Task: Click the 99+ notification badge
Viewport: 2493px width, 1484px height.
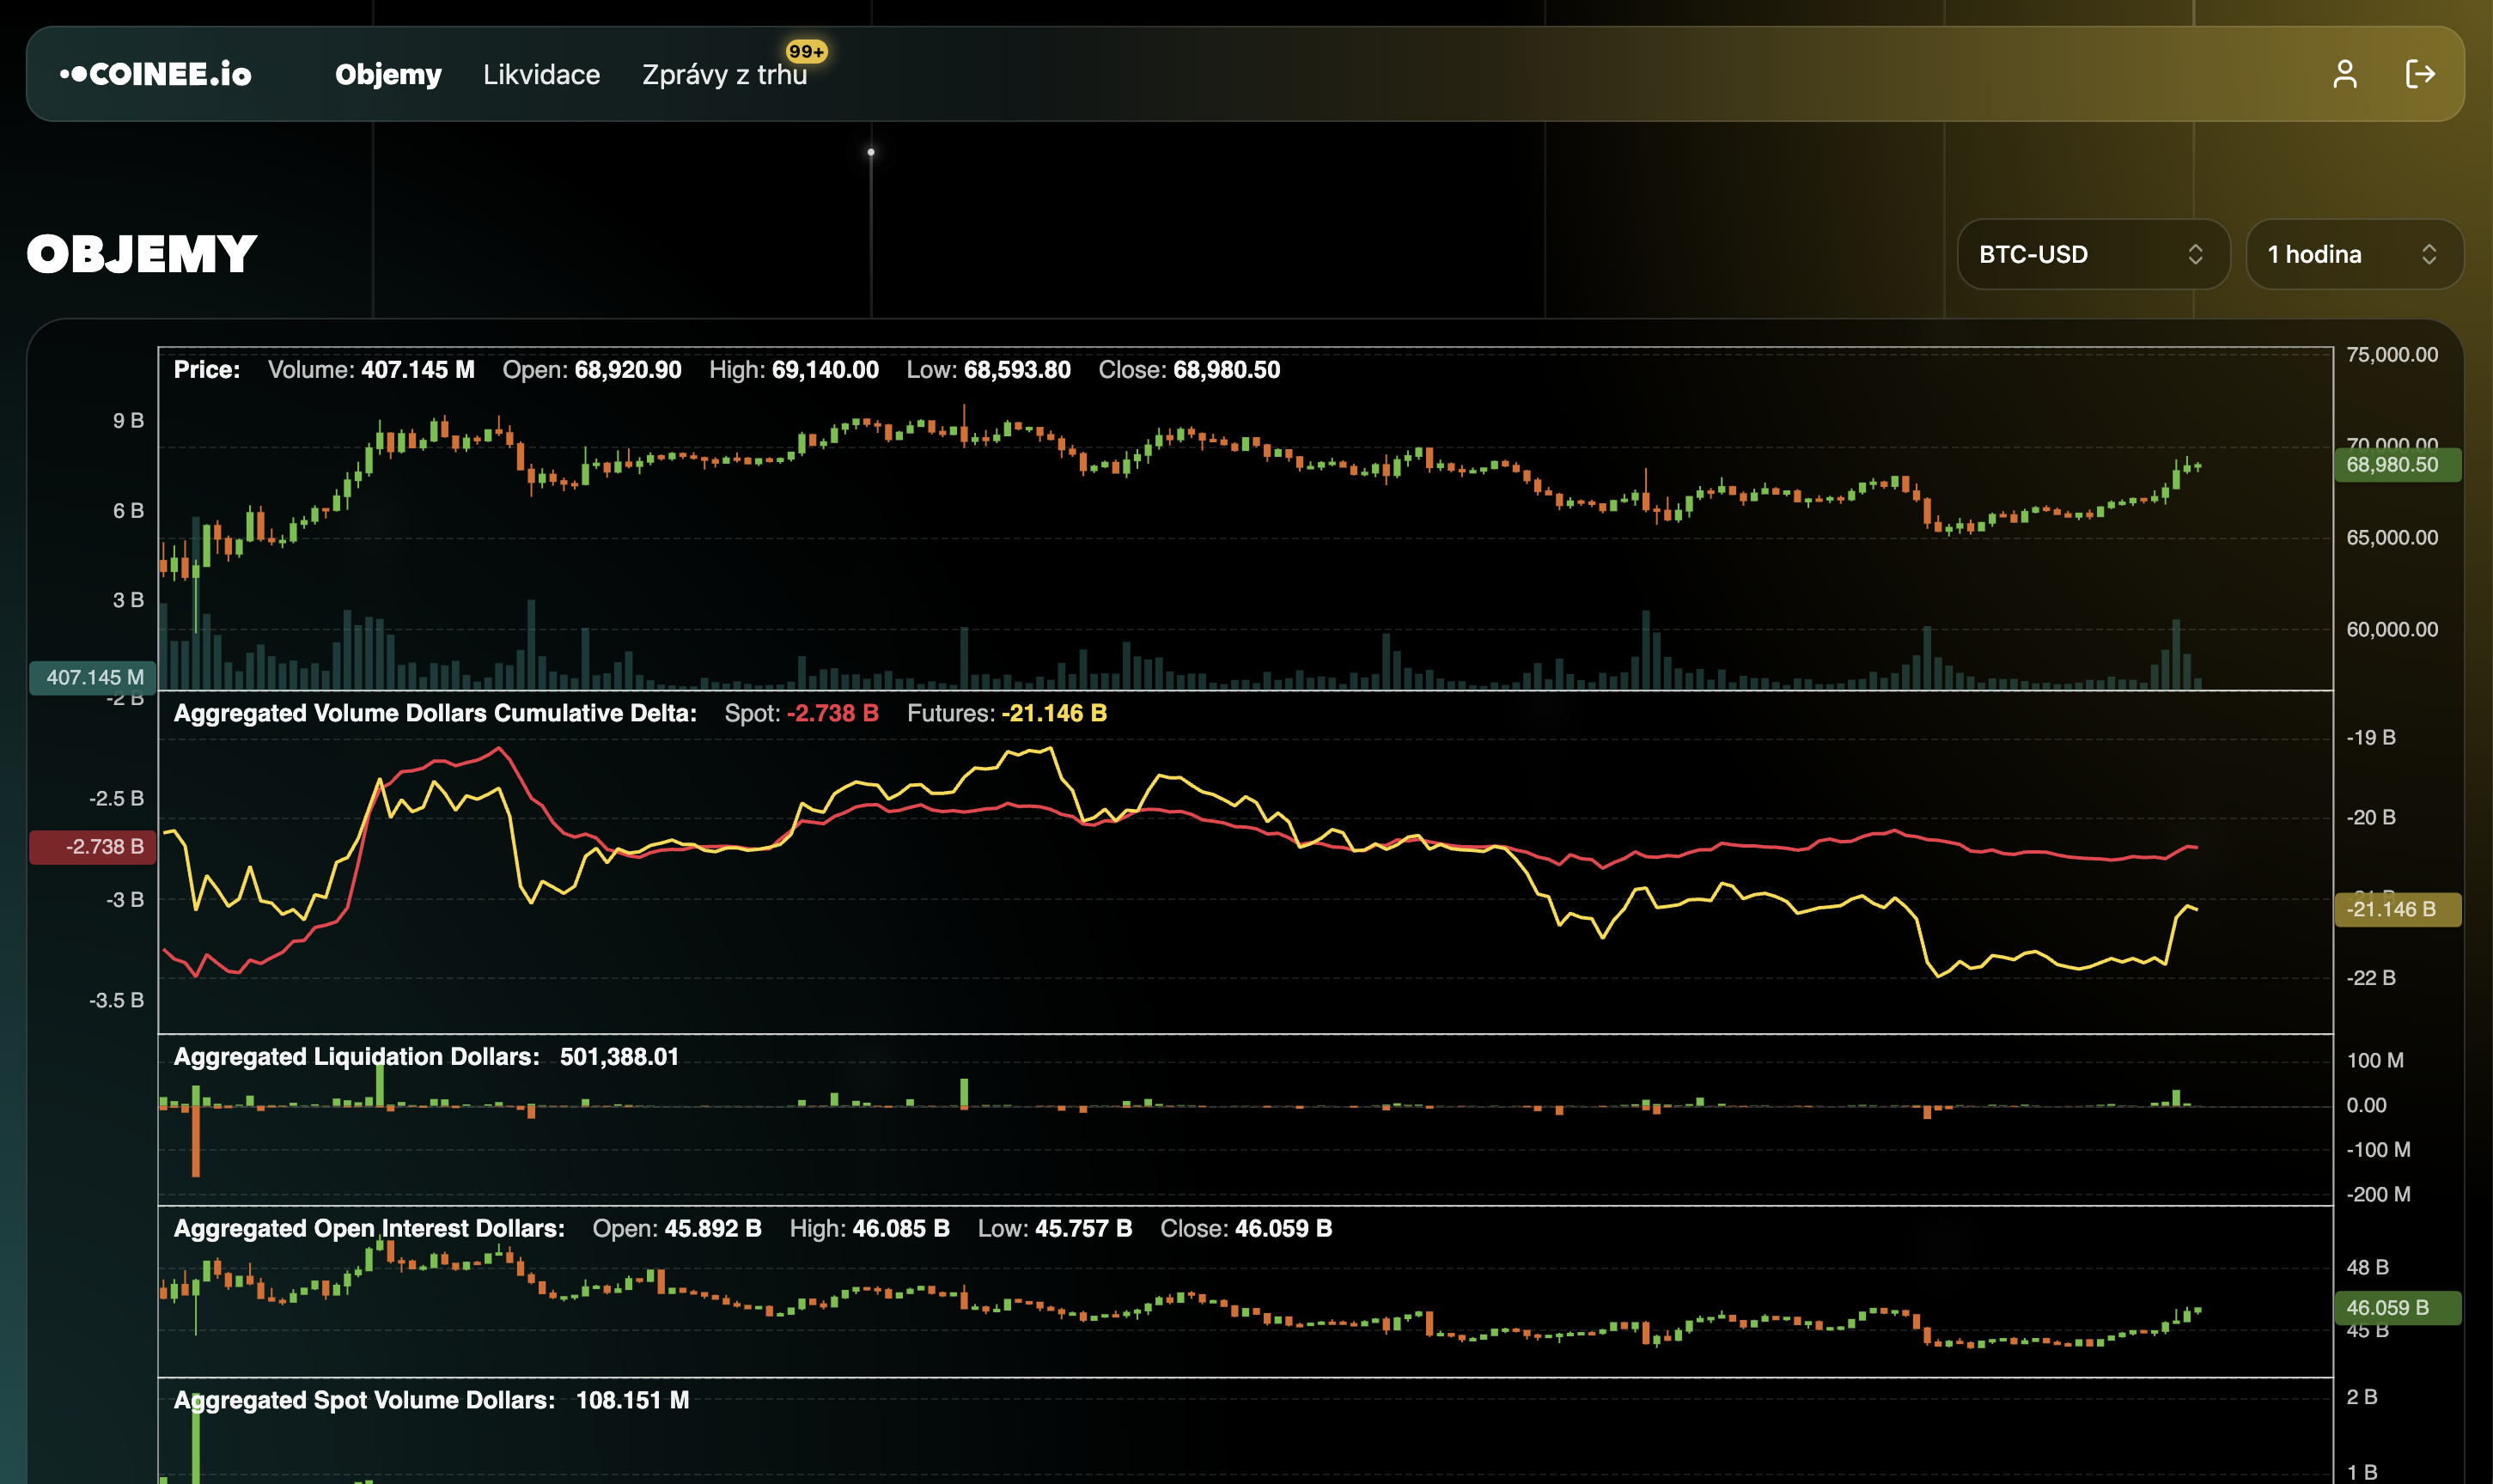Action: [x=806, y=51]
